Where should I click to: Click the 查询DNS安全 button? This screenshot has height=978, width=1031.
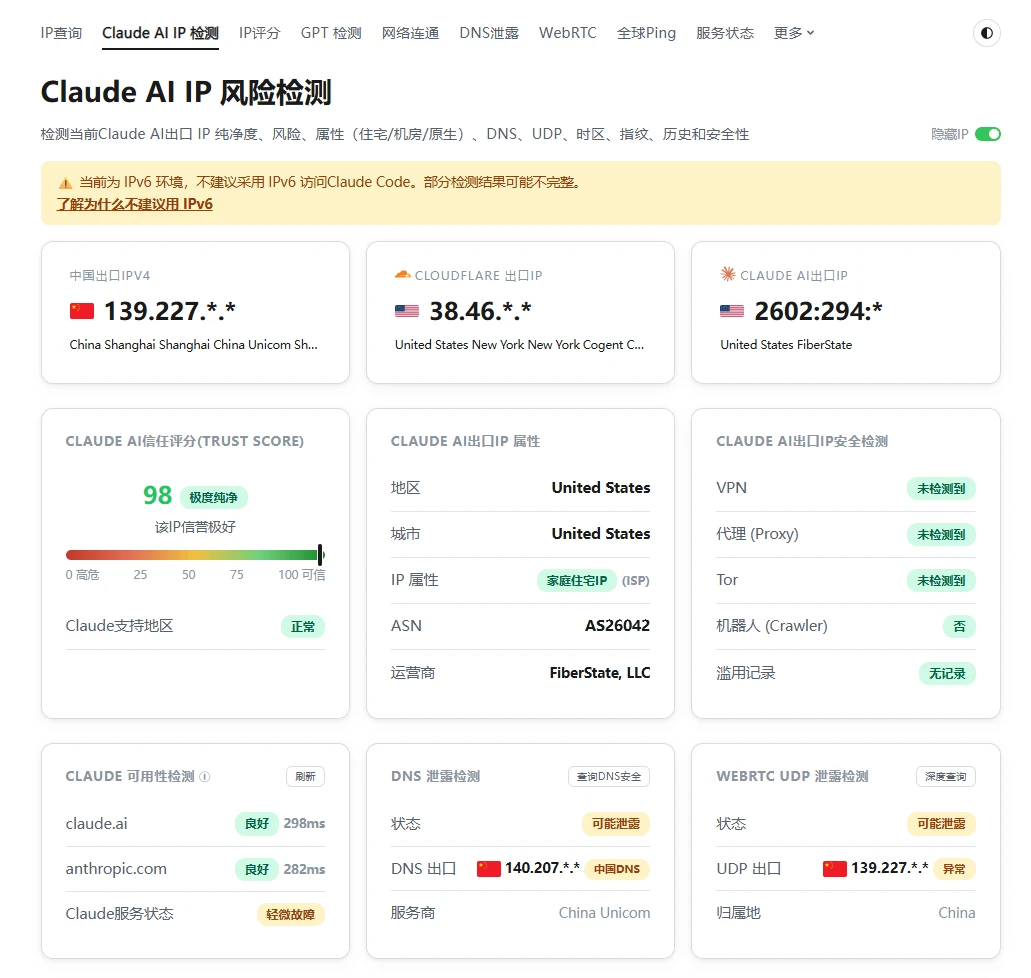(x=609, y=777)
